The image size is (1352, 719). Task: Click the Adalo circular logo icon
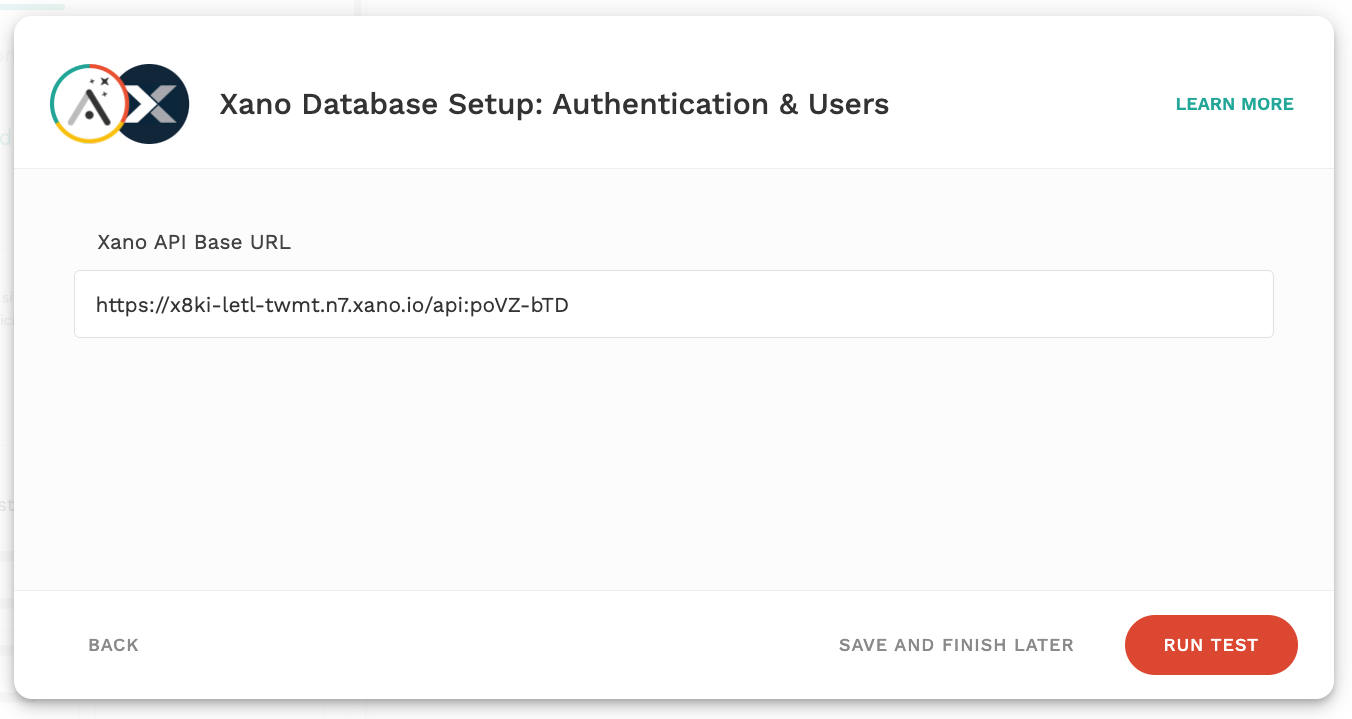click(x=88, y=104)
